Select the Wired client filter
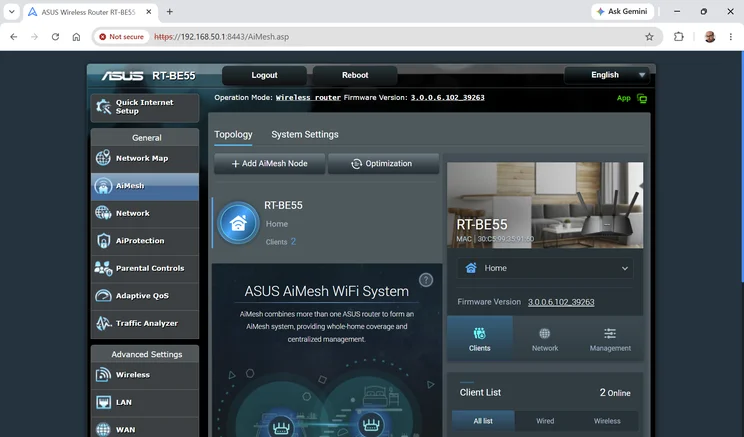This screenshot has height=437, width=744. point(545,421)
